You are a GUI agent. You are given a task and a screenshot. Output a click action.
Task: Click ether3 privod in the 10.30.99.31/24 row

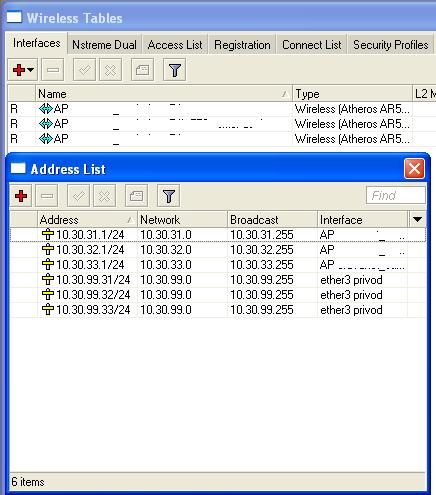tap(351, 280)
